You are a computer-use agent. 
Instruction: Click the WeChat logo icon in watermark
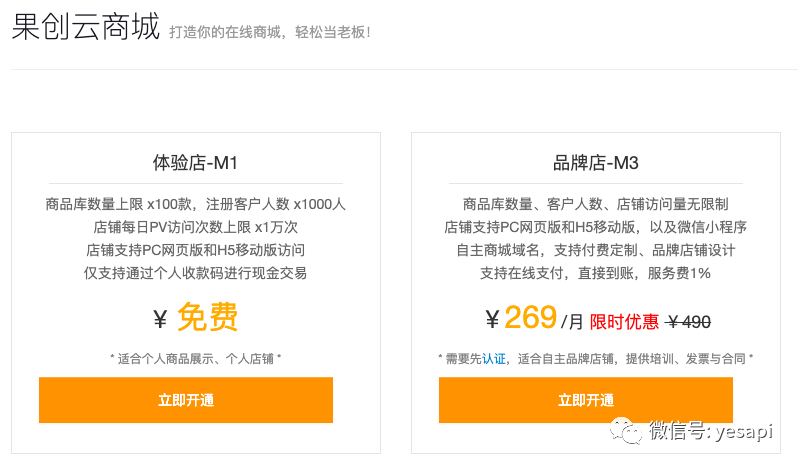click(x=626, y=431)
